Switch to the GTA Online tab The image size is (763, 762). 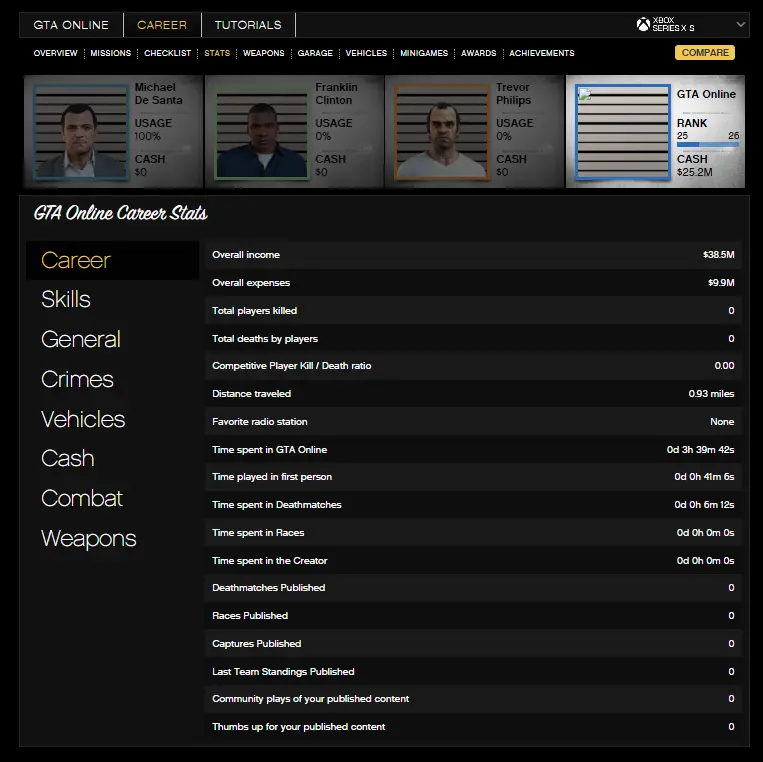coord(71,25)
